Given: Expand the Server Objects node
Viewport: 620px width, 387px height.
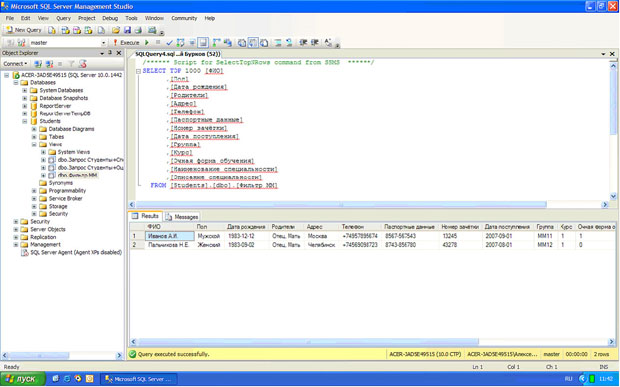Looking at the screenshot, I should (16, 229).
